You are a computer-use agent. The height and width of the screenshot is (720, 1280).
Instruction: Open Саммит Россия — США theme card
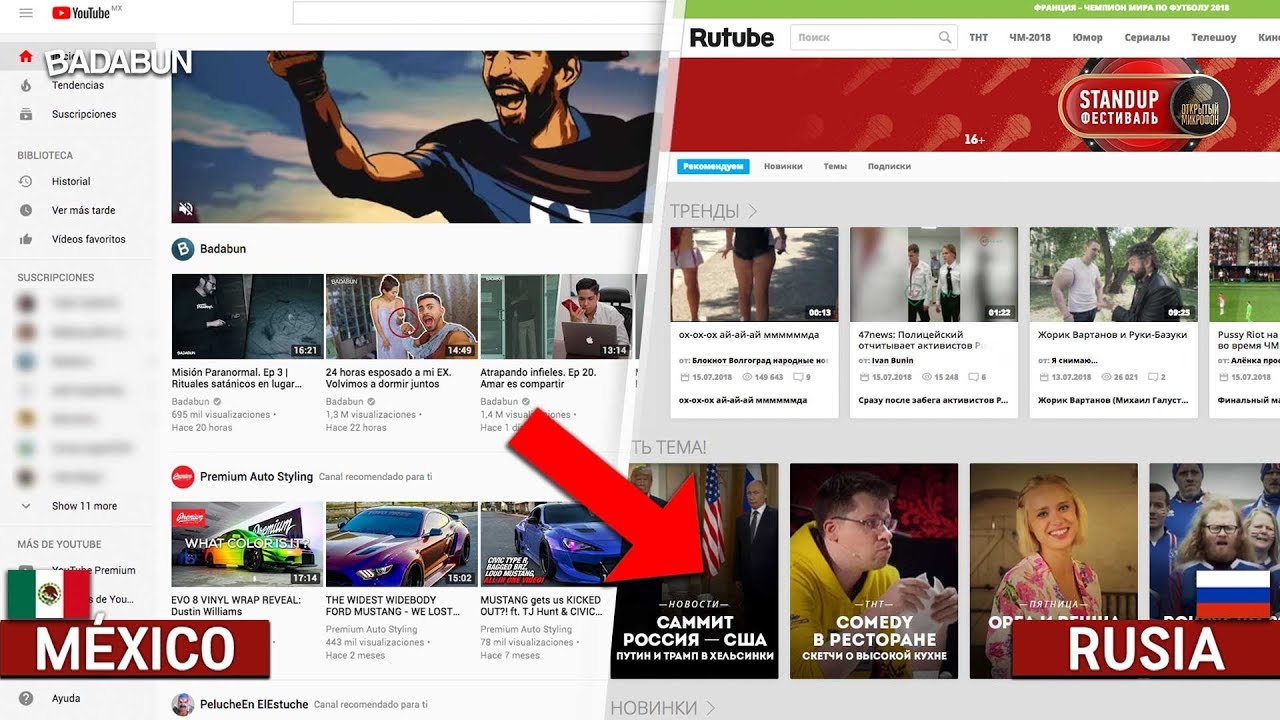coord(694,571)
